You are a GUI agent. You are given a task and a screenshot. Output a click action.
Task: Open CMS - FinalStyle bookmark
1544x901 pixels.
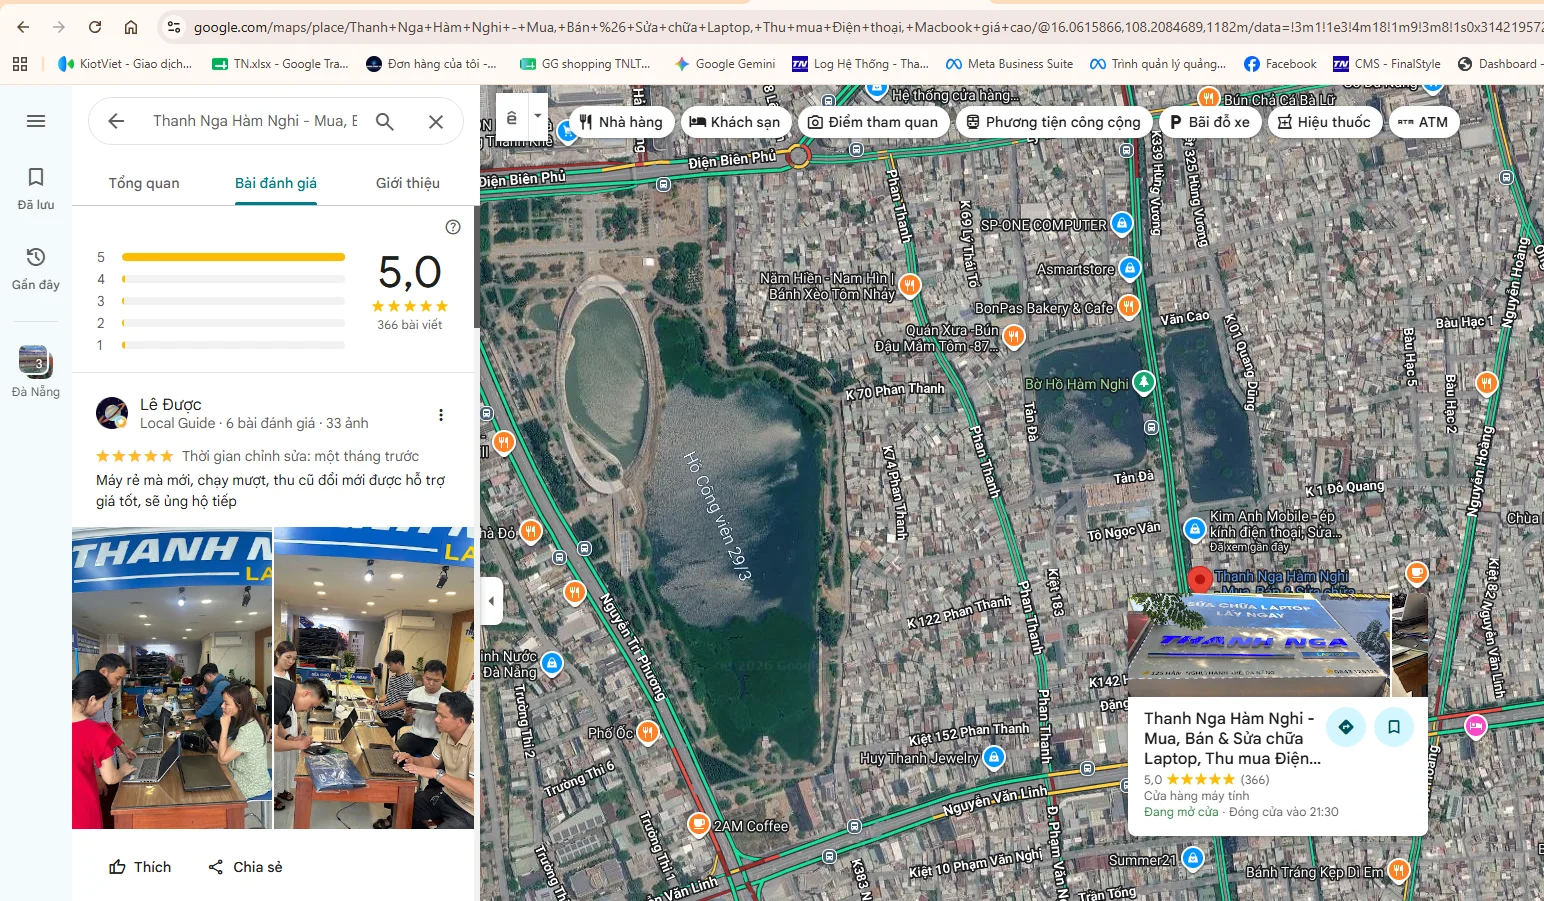coord(1387,64)
